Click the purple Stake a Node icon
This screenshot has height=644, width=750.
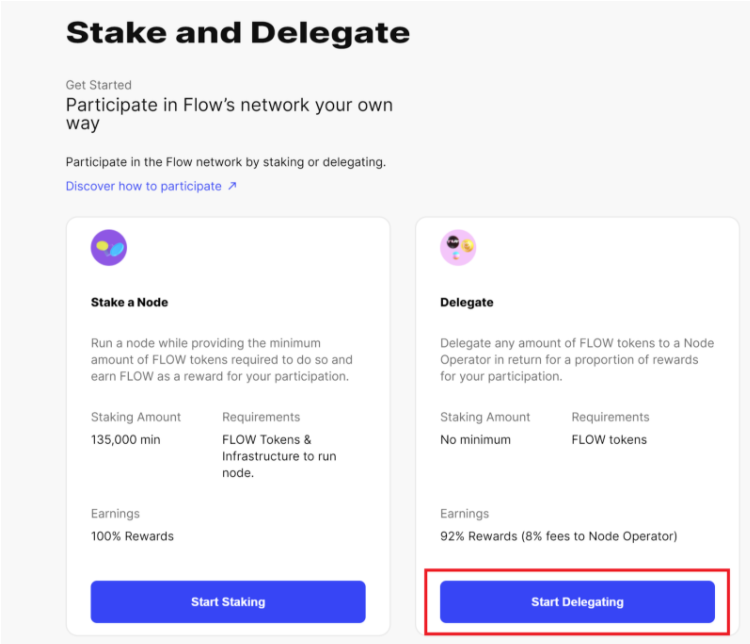tap(109, 247)
